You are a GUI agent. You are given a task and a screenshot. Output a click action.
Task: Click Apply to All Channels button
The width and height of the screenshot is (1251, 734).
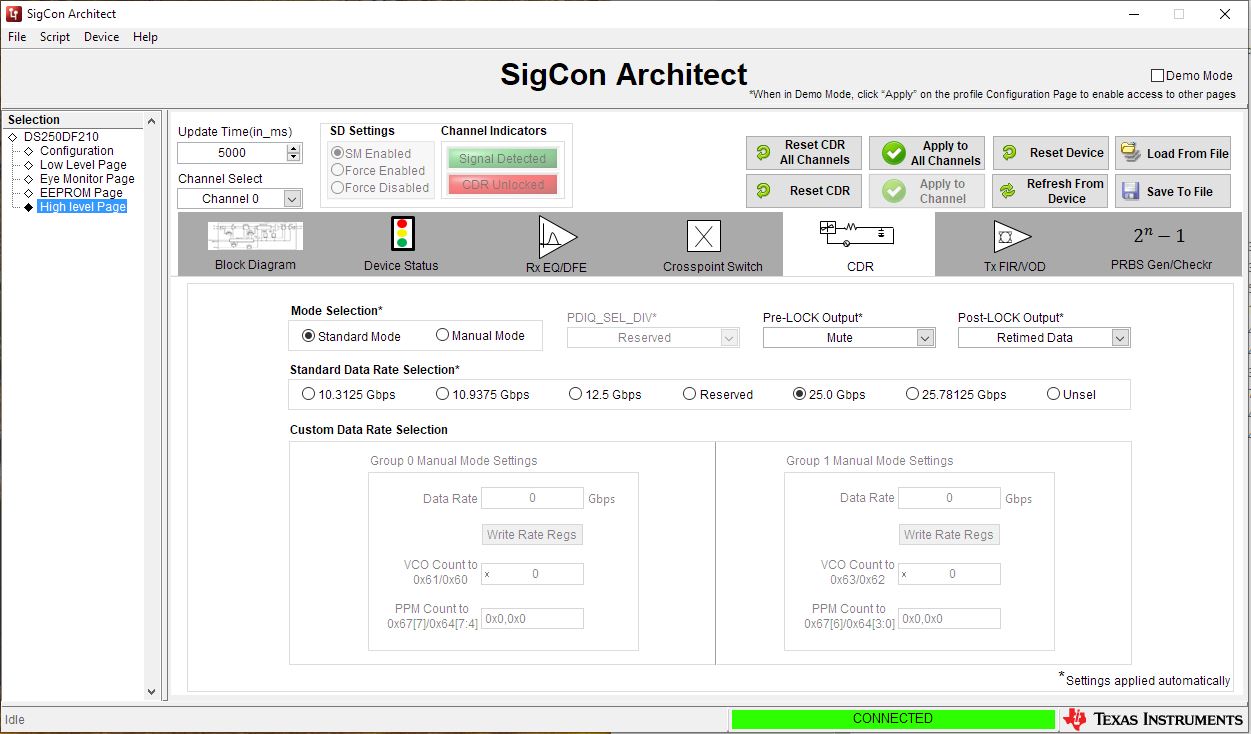pos(927,153)
